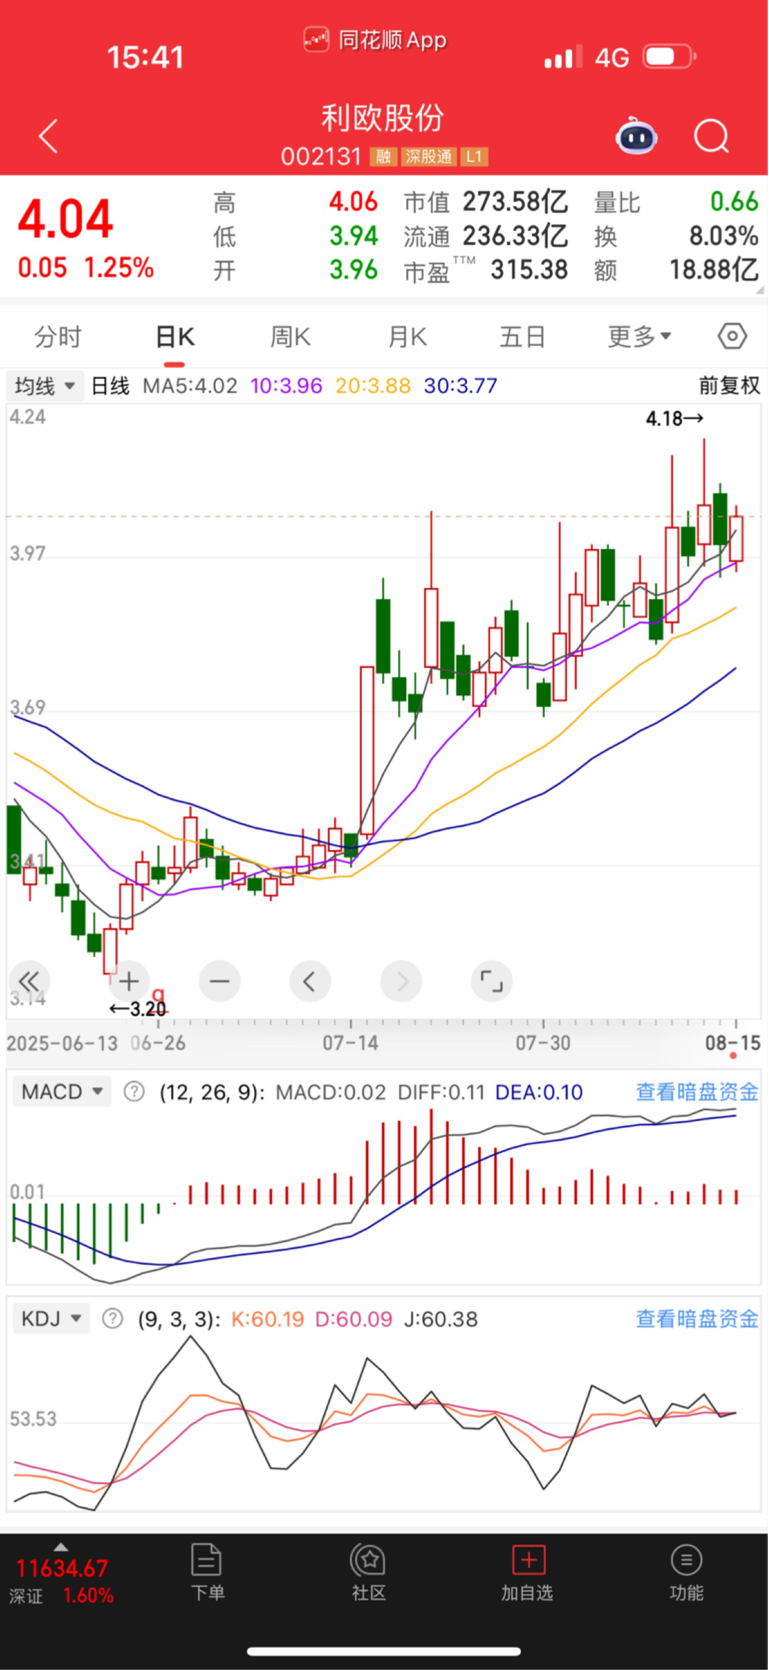Open MACD indicator dropdown
Screen dimensions: 769x1670
[62, 1092]
